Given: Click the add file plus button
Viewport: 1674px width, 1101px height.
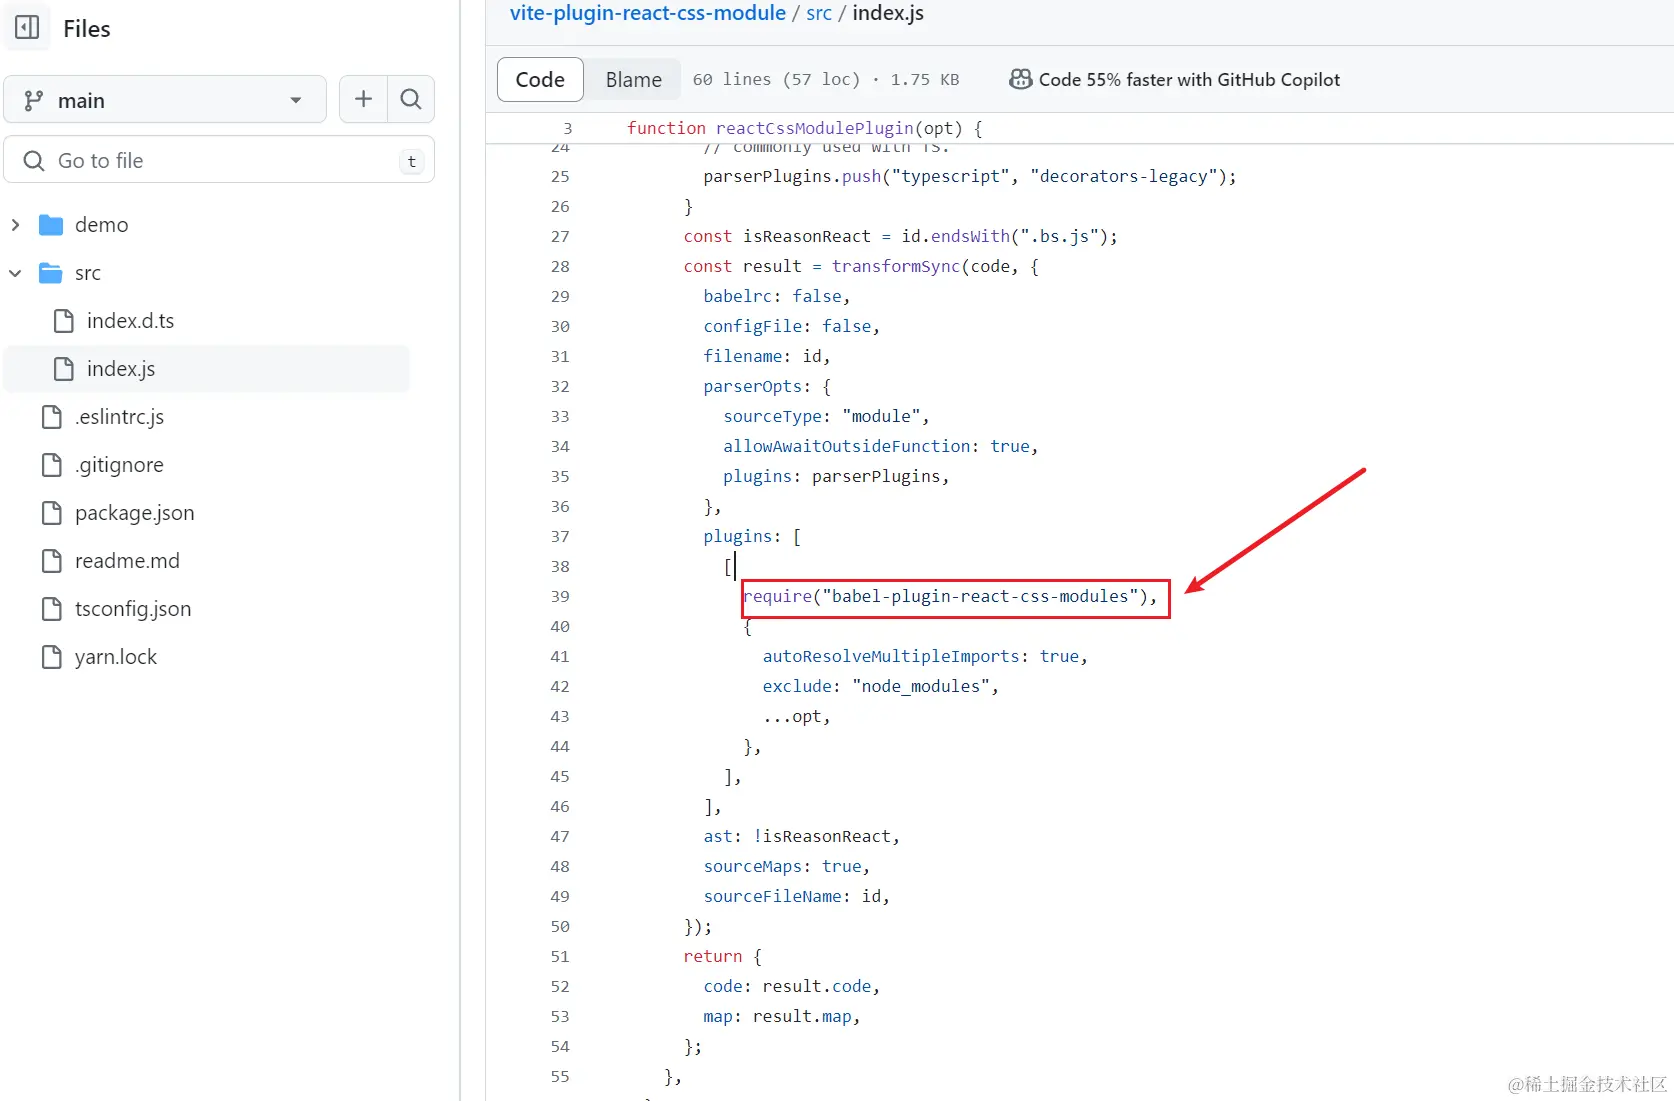Looking at the screenshot, I should tap(363, 99).
